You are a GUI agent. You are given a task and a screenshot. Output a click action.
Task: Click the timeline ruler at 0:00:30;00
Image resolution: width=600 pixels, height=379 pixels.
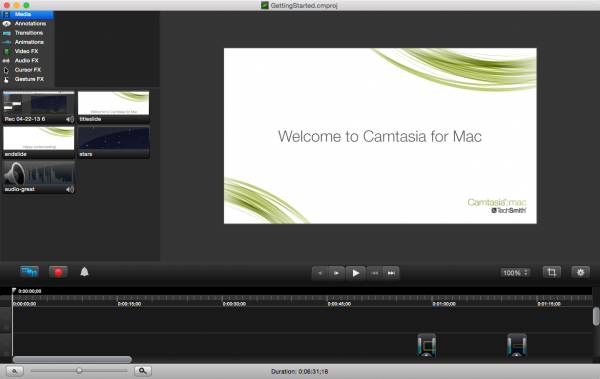coord(234,304)
